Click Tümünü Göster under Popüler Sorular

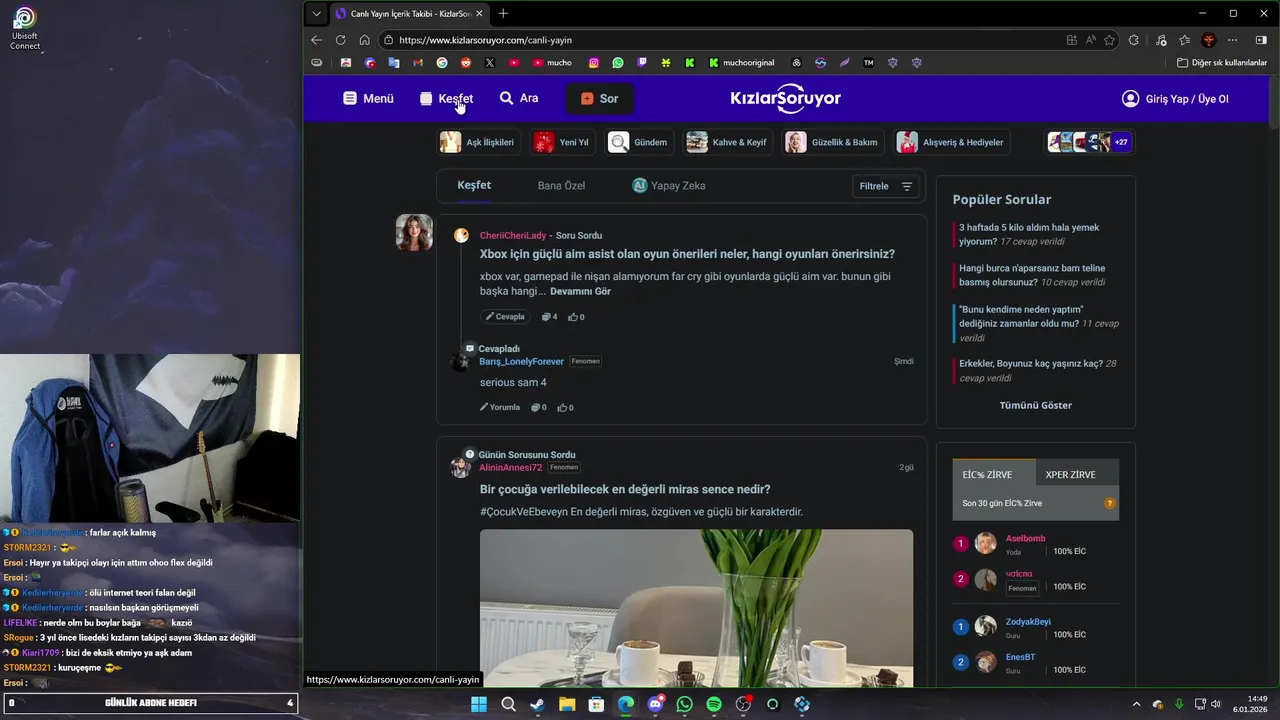click(1035, 405)
